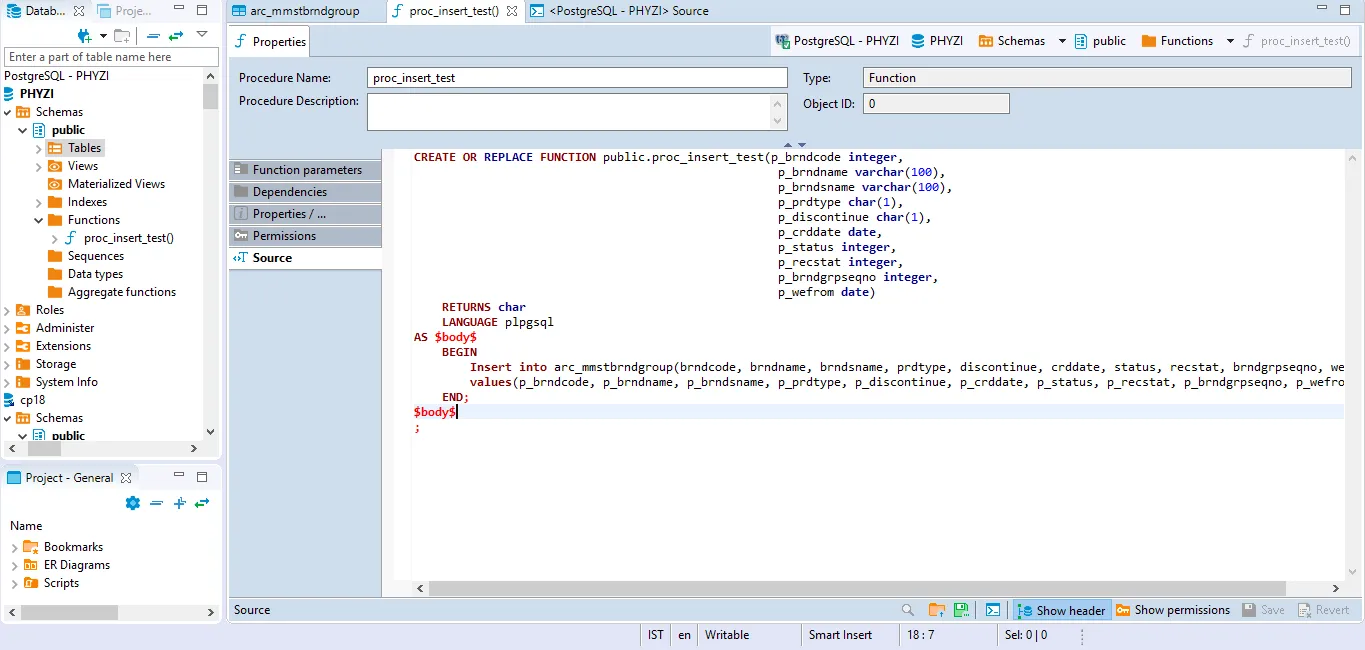Toggle the Show permissions option
The height and width of the screenshot is (650, 1365).
(1173, 610)
